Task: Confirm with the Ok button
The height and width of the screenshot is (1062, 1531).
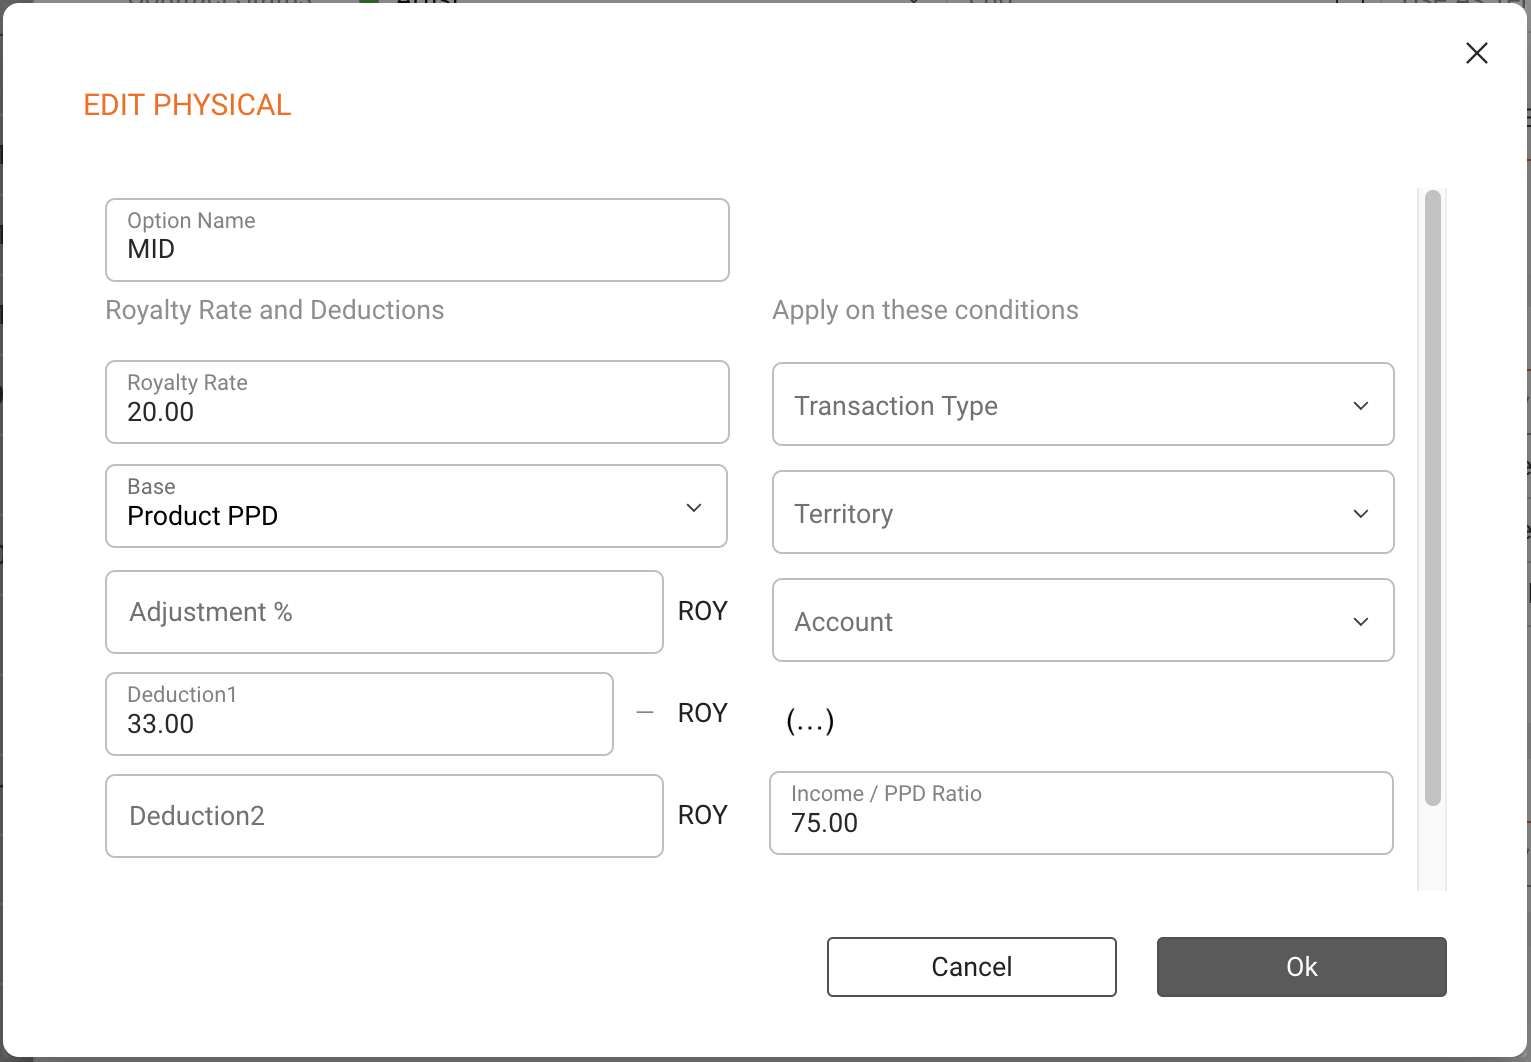Action: [x=1301, y=967]
